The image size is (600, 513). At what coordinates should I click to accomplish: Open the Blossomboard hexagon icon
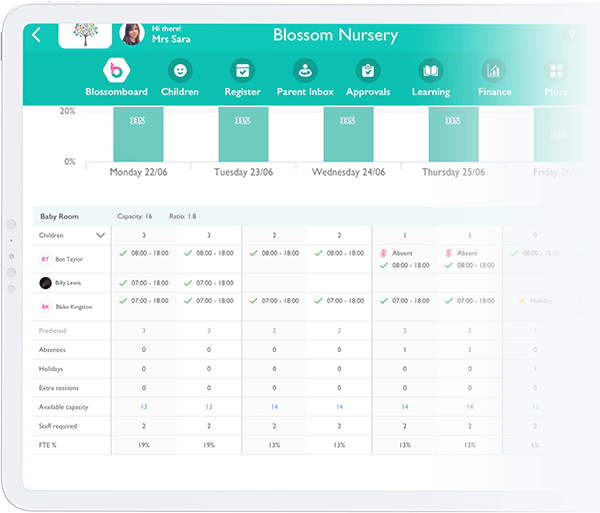coord(116,70)
